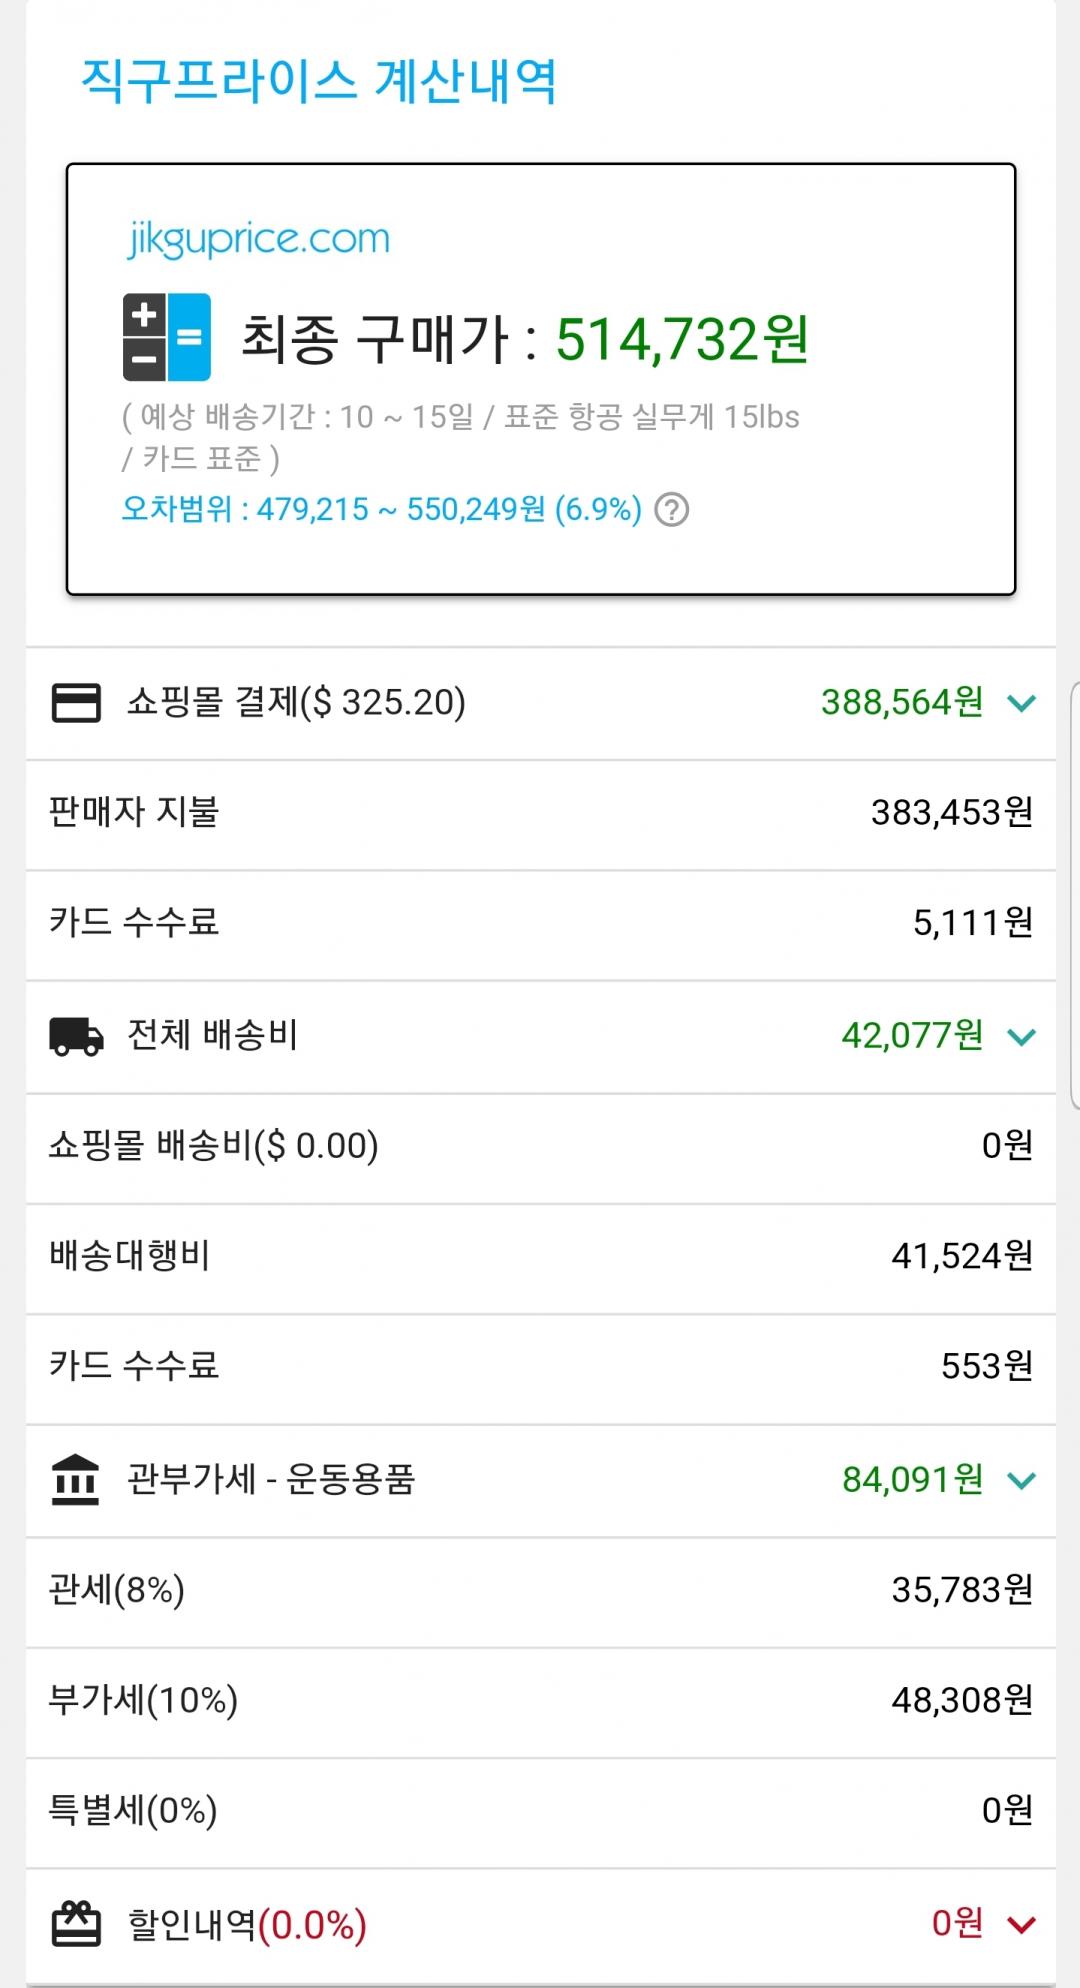Viewport: 1080px width, 1988px height.
Task: Select the 배송대행비 row
Action: [x=540, y=1257]
